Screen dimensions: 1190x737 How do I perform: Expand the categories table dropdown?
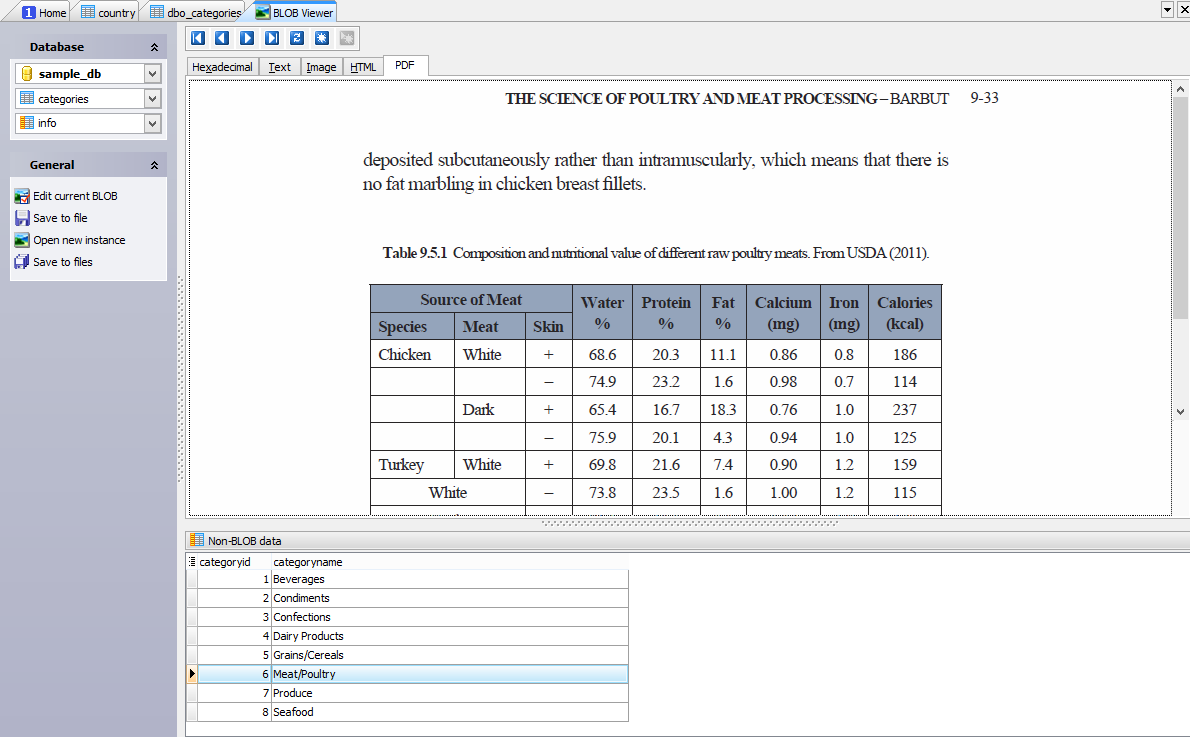[x=152, y=99]
